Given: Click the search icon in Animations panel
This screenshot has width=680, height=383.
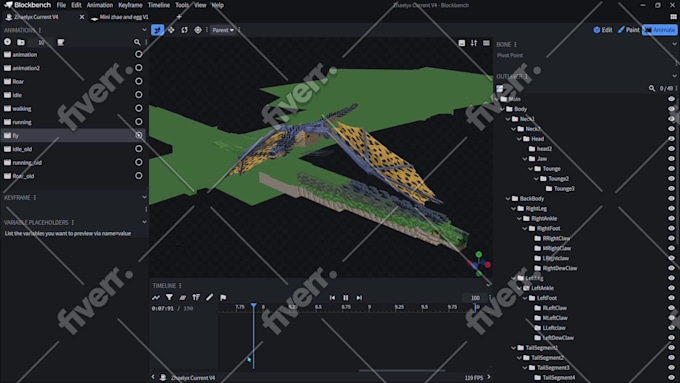Looking at the screenshot, I should [x=137, y=42].
